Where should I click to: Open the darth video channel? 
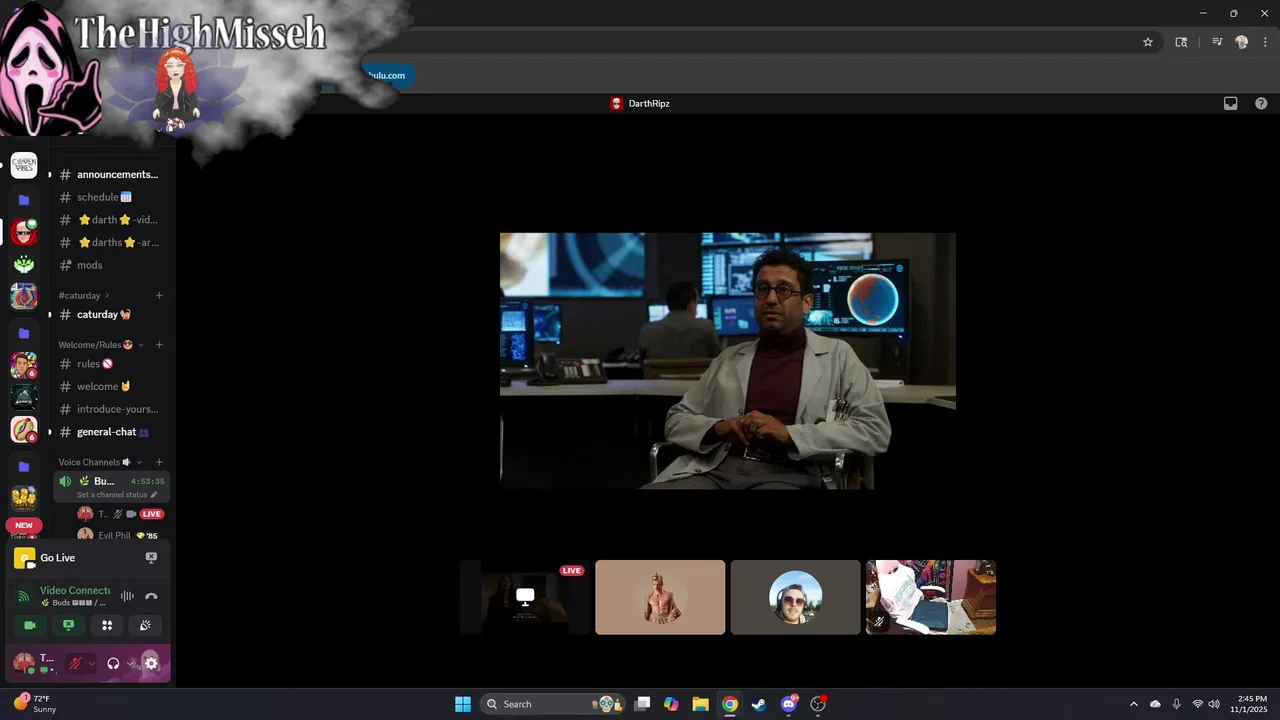coord(110,220)
